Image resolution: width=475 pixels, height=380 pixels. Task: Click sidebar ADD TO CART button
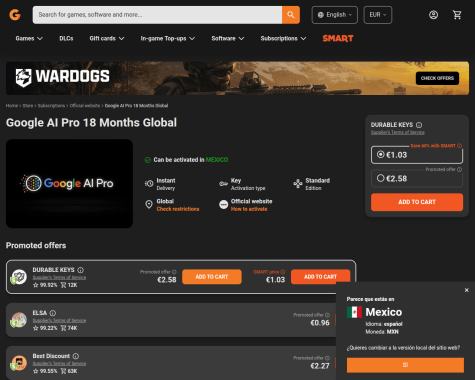pos(417,202)
